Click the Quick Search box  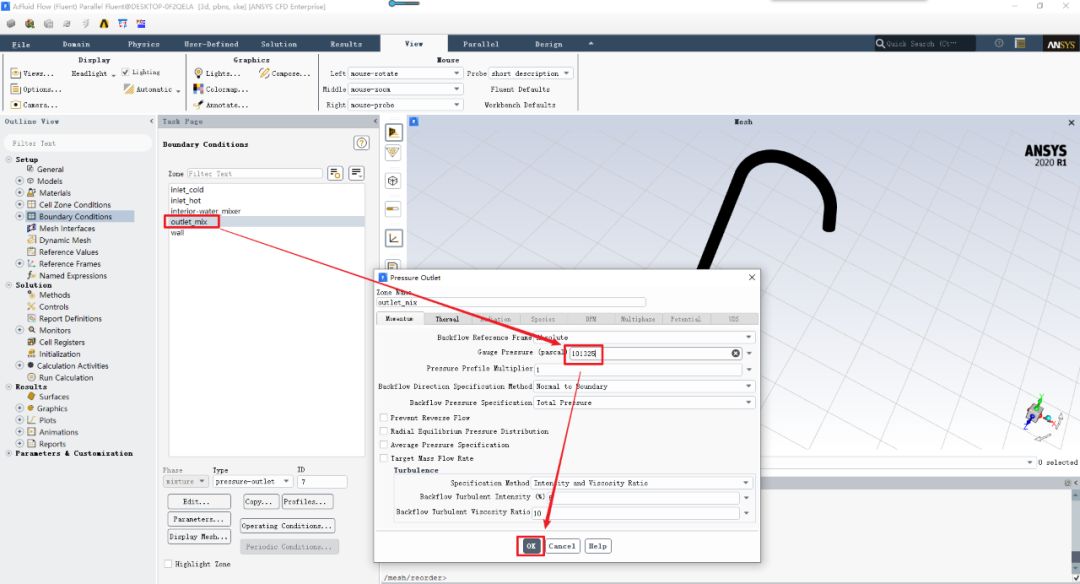[x=924, y=43]
